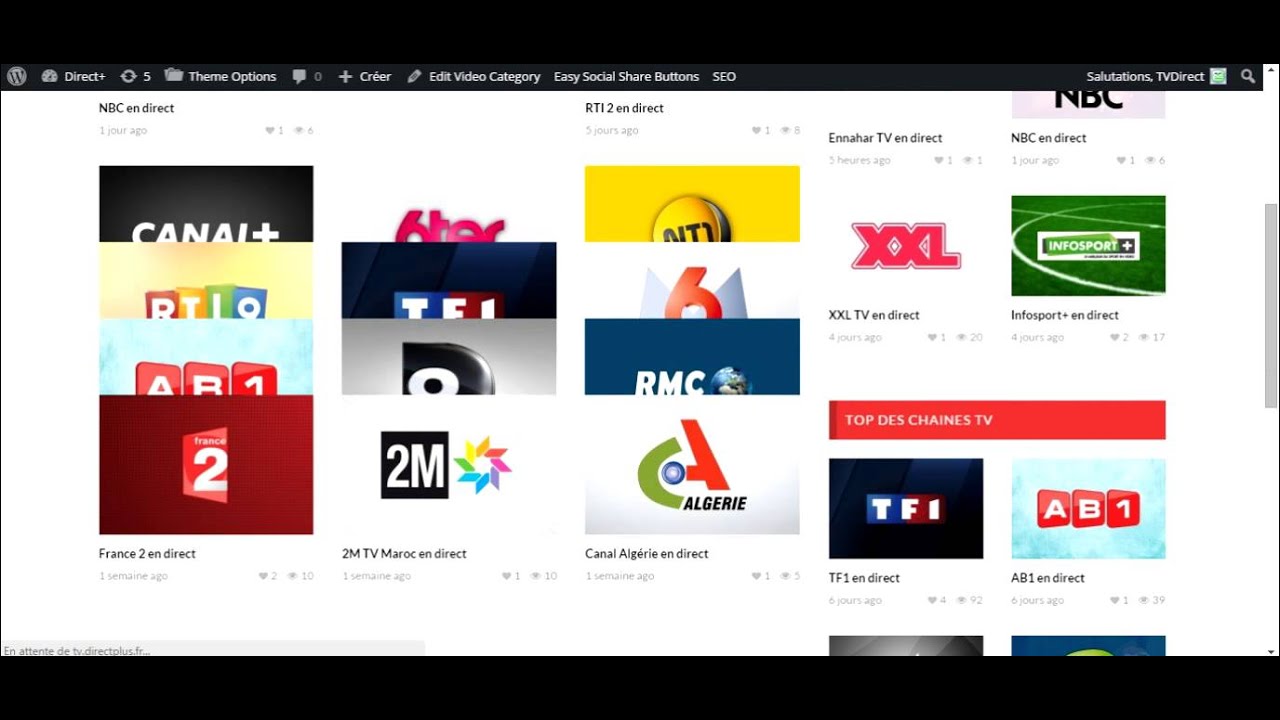Click the NT1 yellow thumbnail
The width and height of the screenshot is (1280, 720).
692,204
